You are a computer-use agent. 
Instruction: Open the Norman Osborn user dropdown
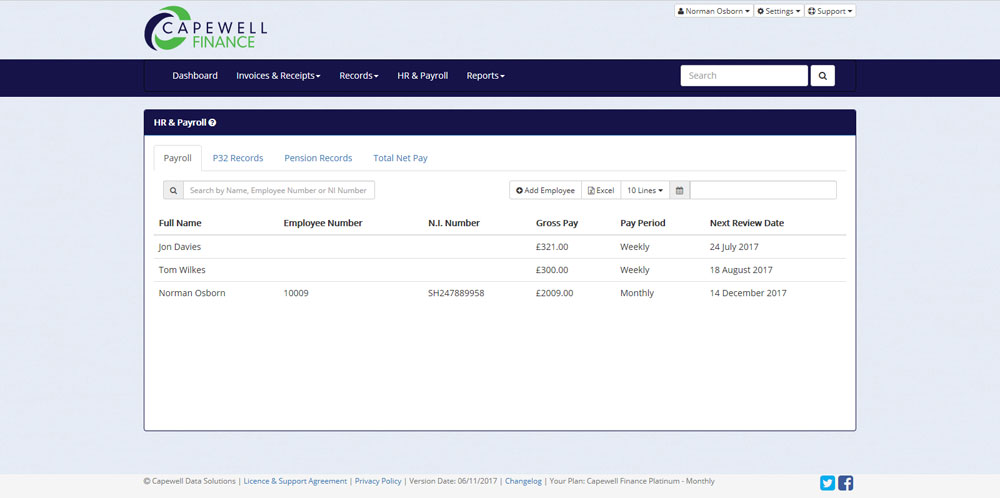(x=714, y=11)
